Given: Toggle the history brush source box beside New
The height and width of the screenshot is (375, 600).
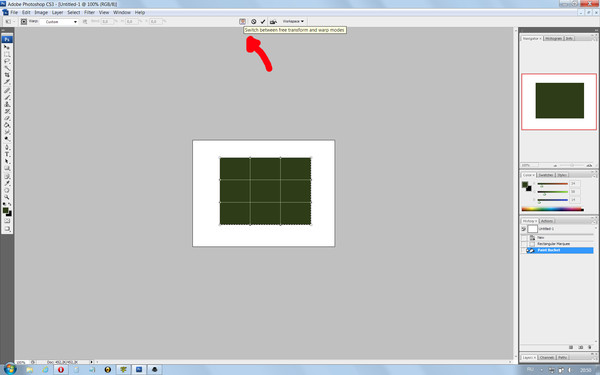Looking at the screenshot, I should tap(524, 238).
